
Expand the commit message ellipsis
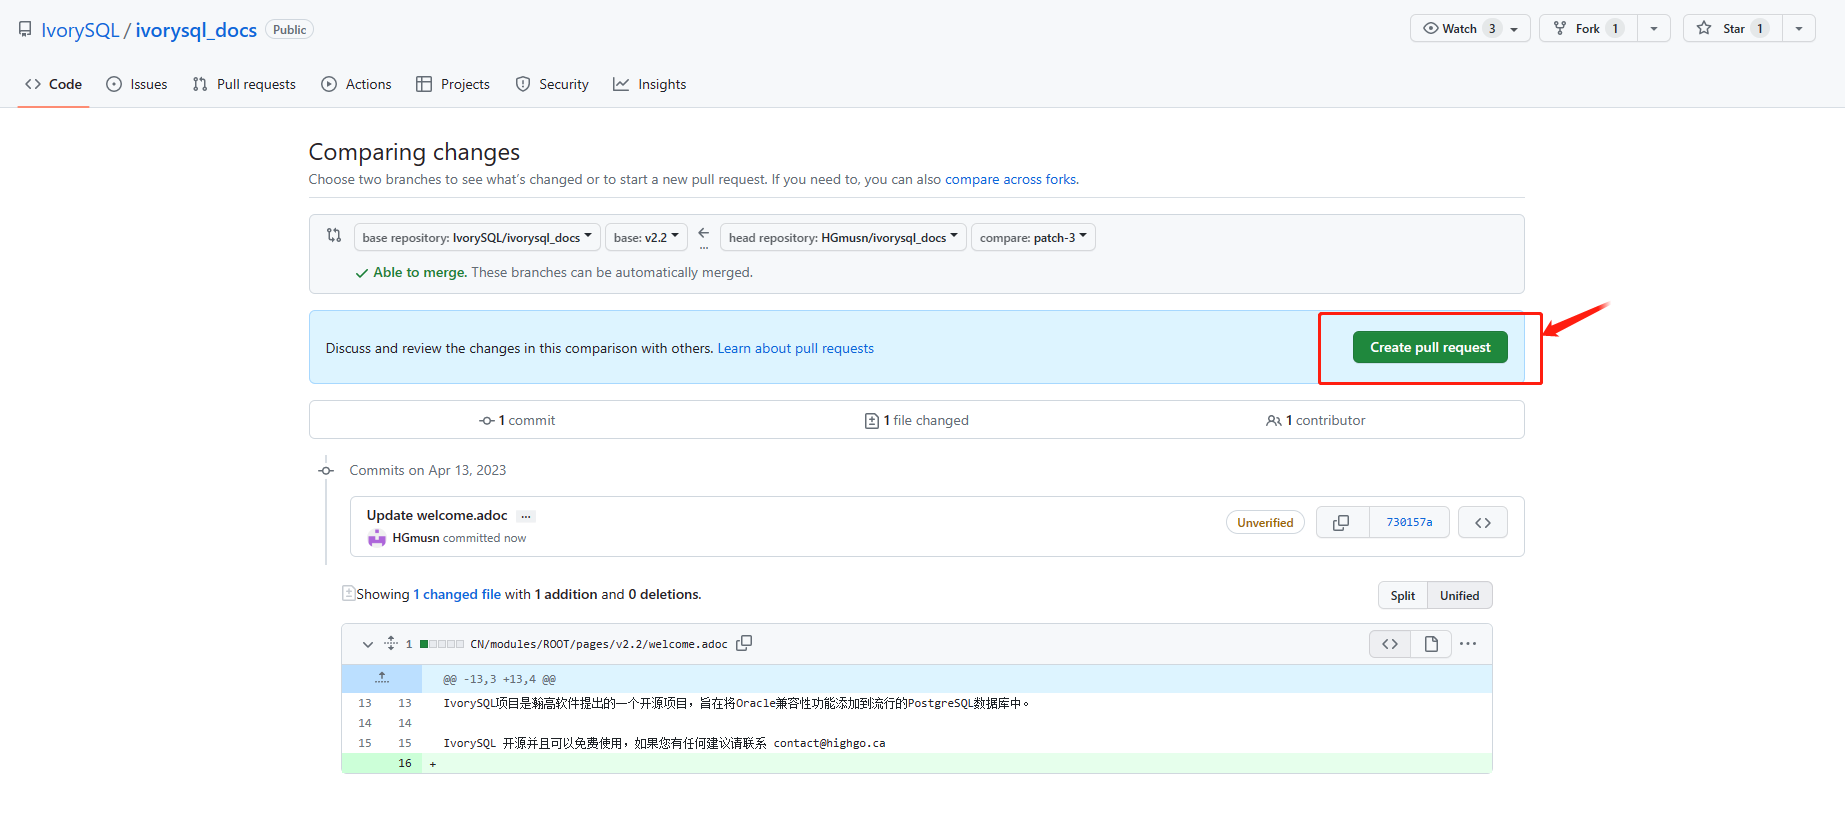pos(526,517)
